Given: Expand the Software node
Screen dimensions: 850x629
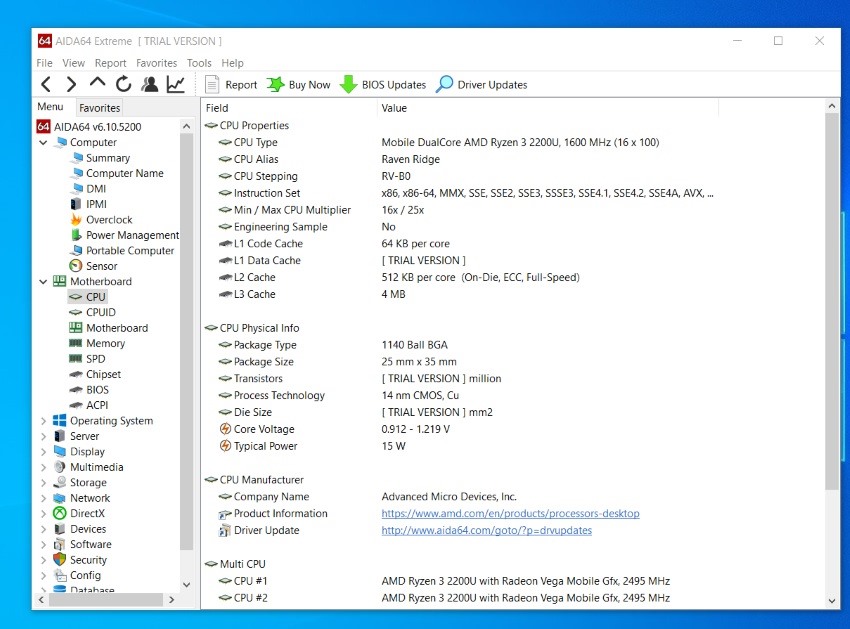Looking at the screenshot, I should (x=43, y=544).
